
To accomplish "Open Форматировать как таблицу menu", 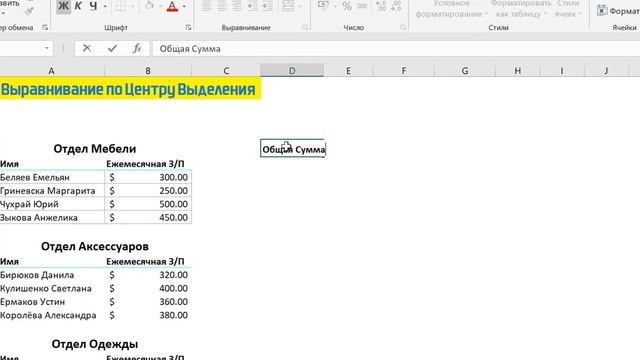I will tap(521, 9).
